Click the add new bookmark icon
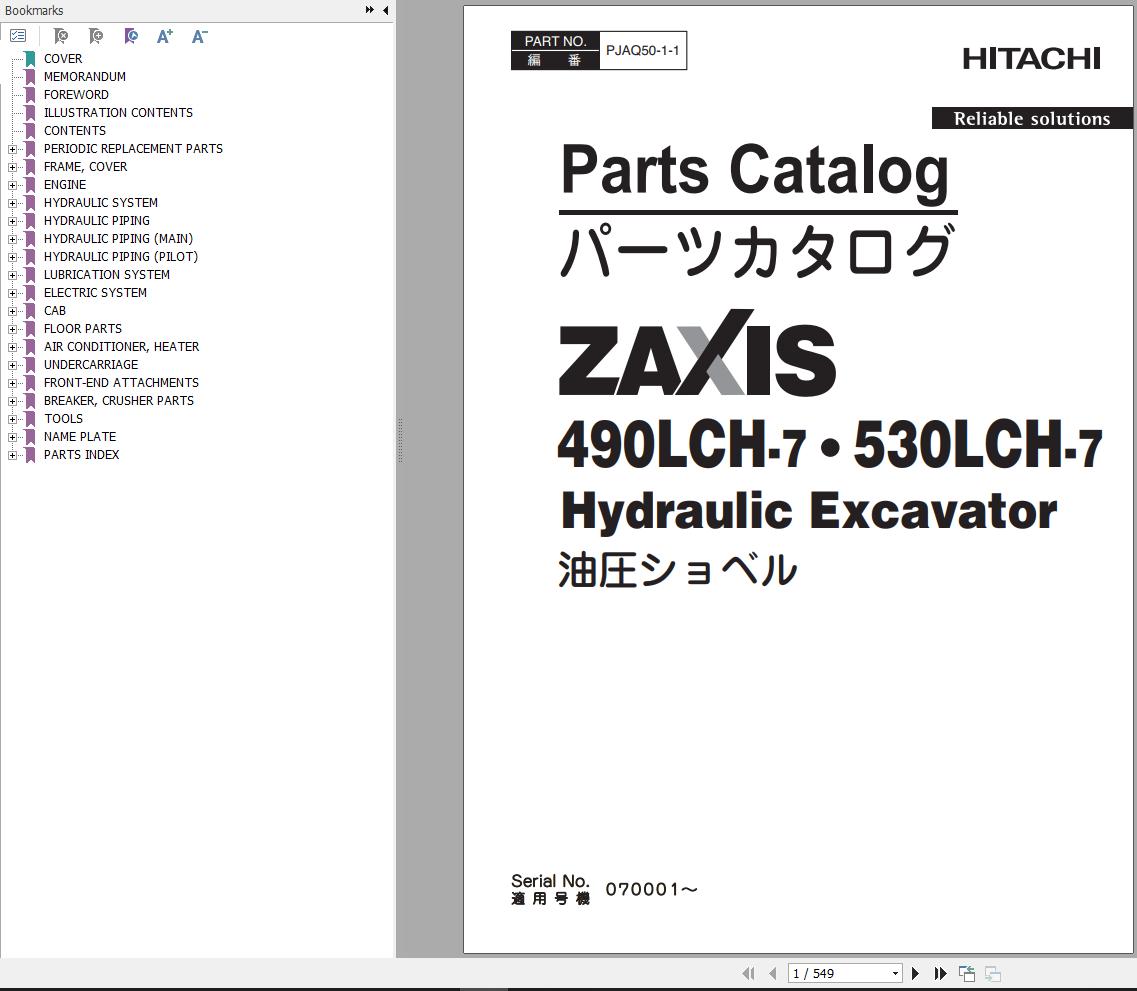1137x991 pixels. point(96,36)
